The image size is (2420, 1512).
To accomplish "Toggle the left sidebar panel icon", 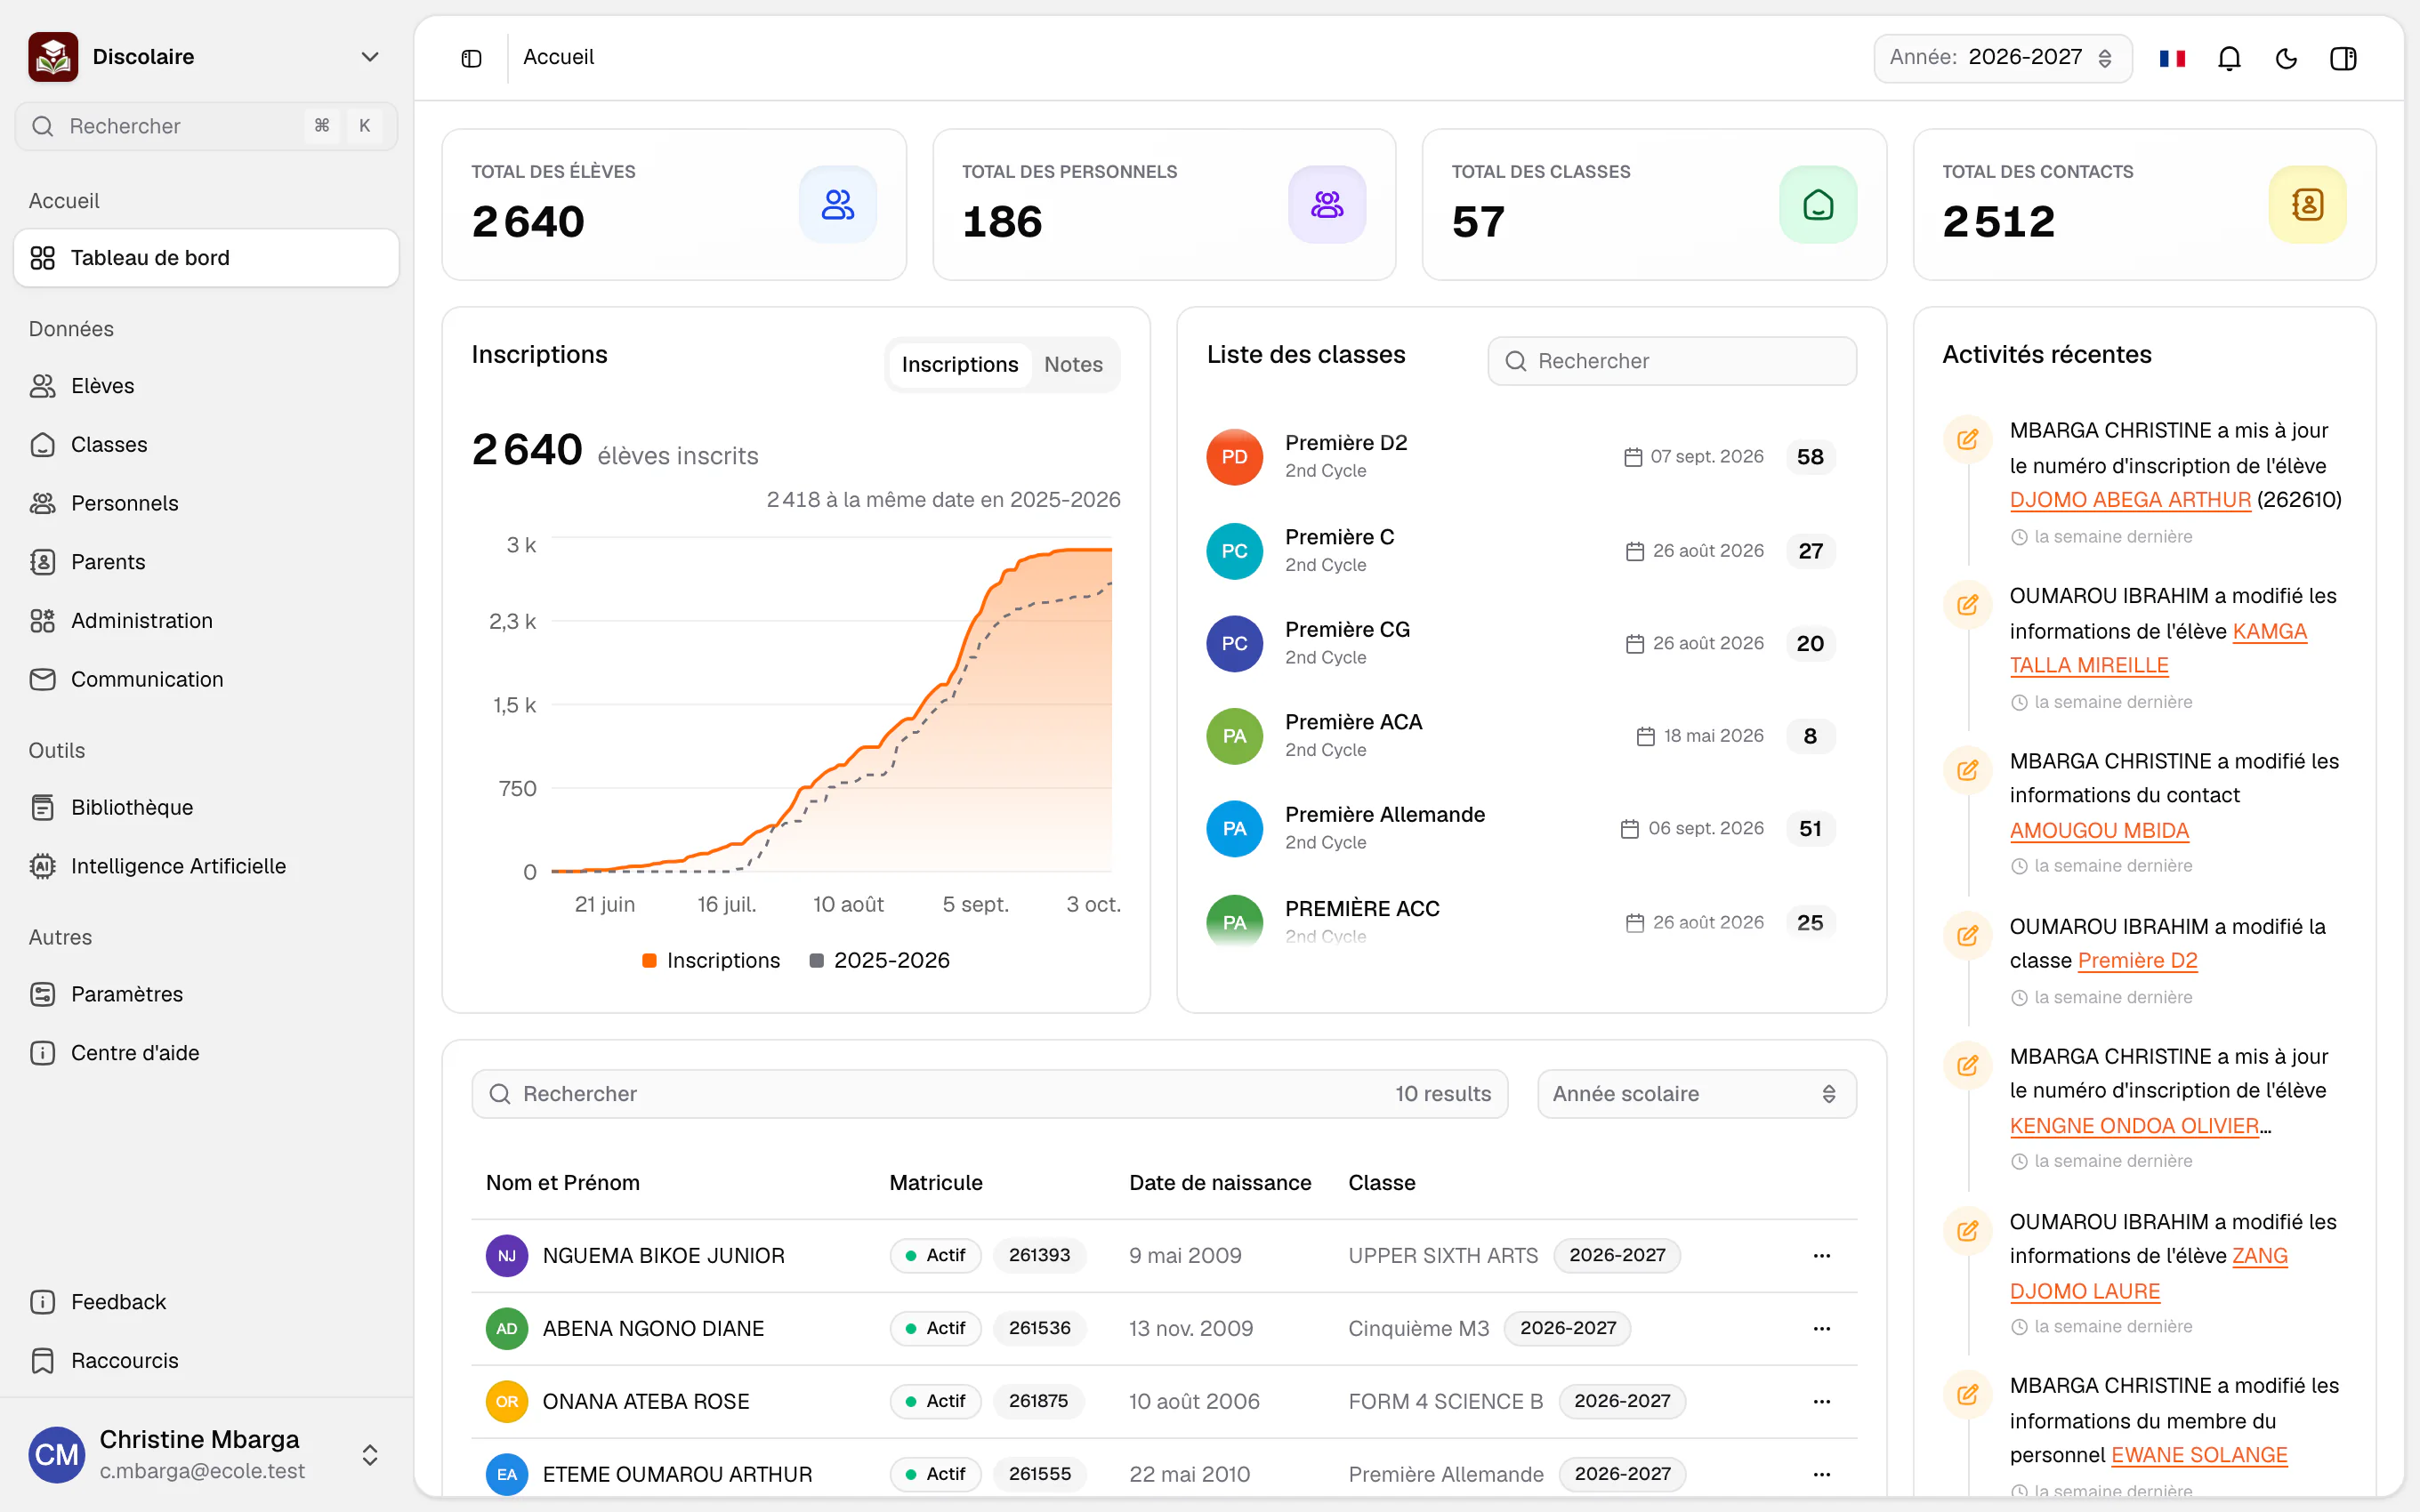I will tap(471, 58).
